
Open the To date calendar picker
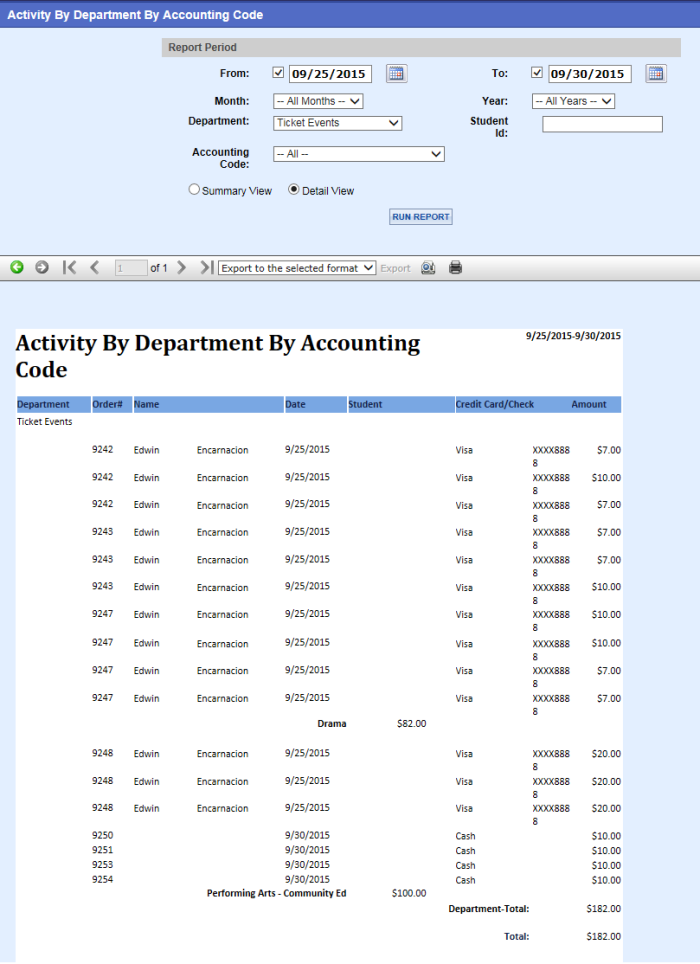[656, 74]
